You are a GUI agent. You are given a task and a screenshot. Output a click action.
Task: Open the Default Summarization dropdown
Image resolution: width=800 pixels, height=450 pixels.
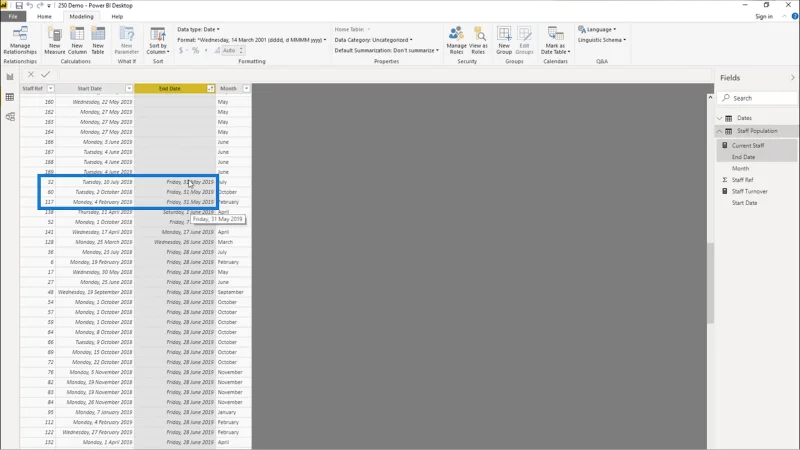click(x=387, y=50)
